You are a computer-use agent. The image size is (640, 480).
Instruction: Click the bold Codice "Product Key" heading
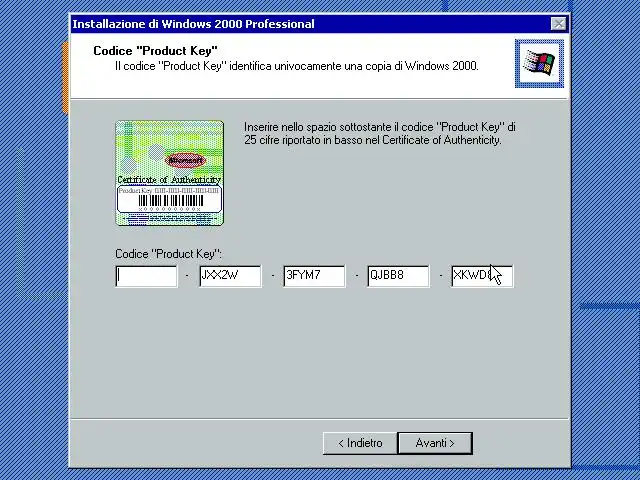pos(155,51)
